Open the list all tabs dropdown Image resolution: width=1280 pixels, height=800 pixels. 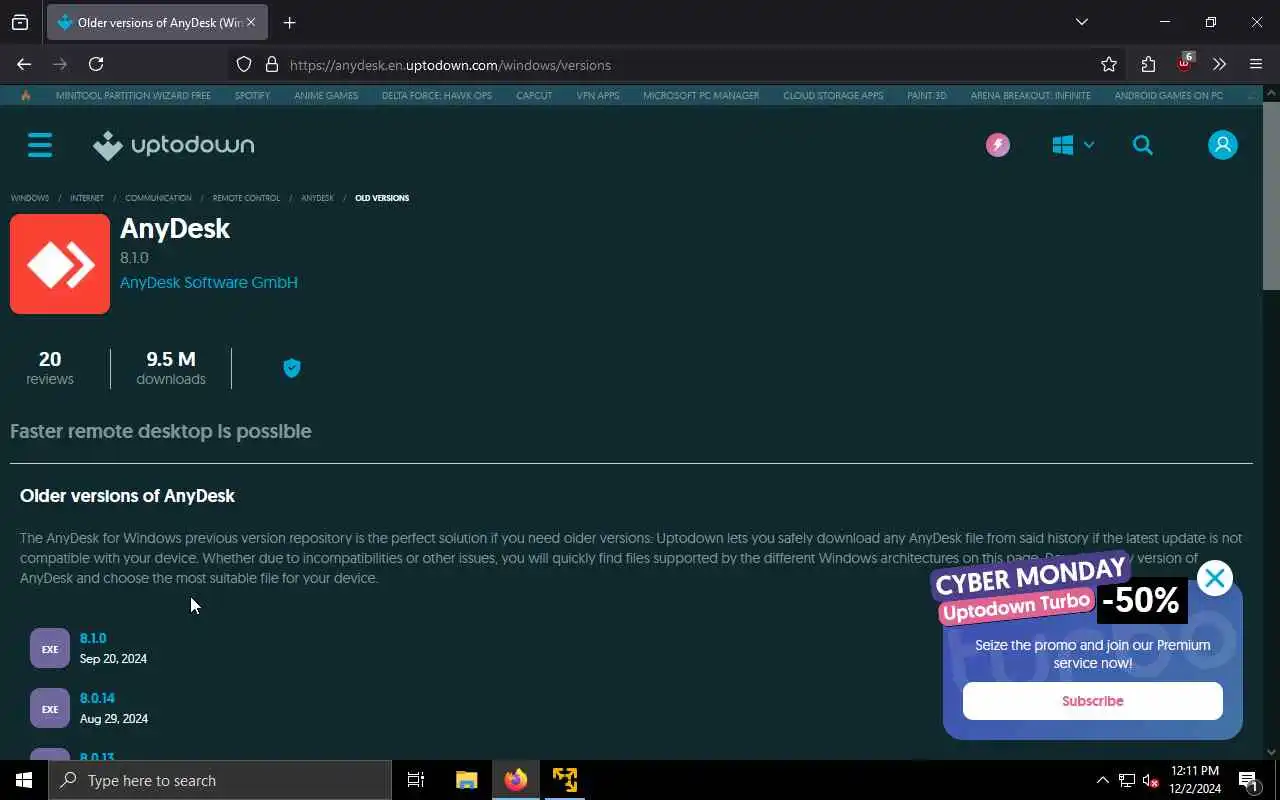(x=1081, y=22)
